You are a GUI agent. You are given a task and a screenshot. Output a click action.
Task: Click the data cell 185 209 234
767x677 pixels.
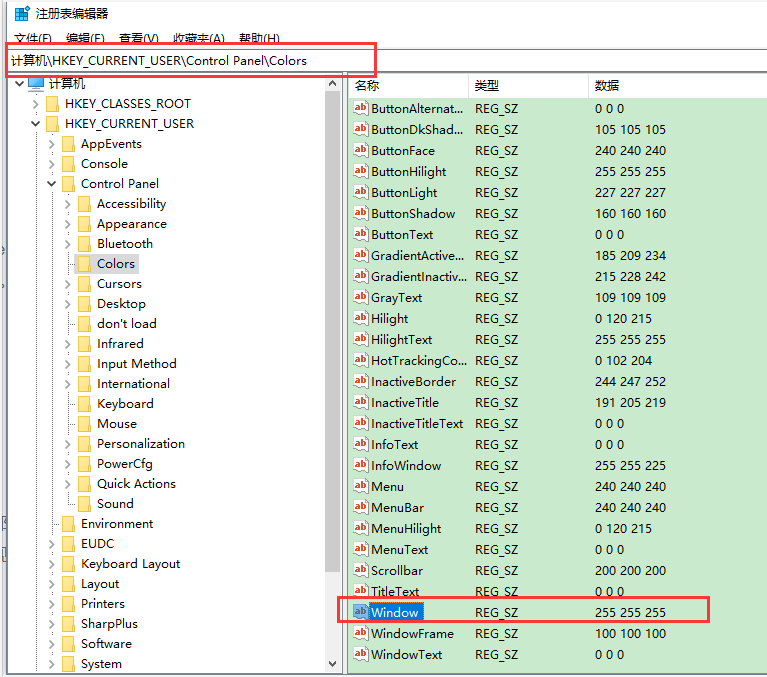click(630, 255)
